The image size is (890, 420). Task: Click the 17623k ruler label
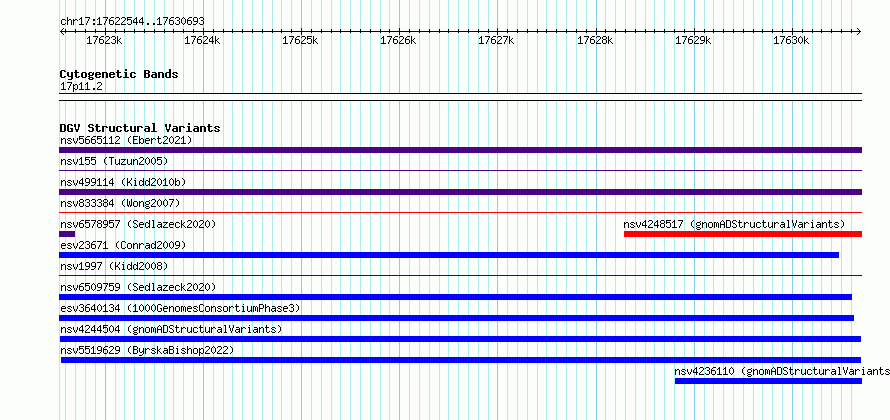pyautogui.click(x=104, y=40)
